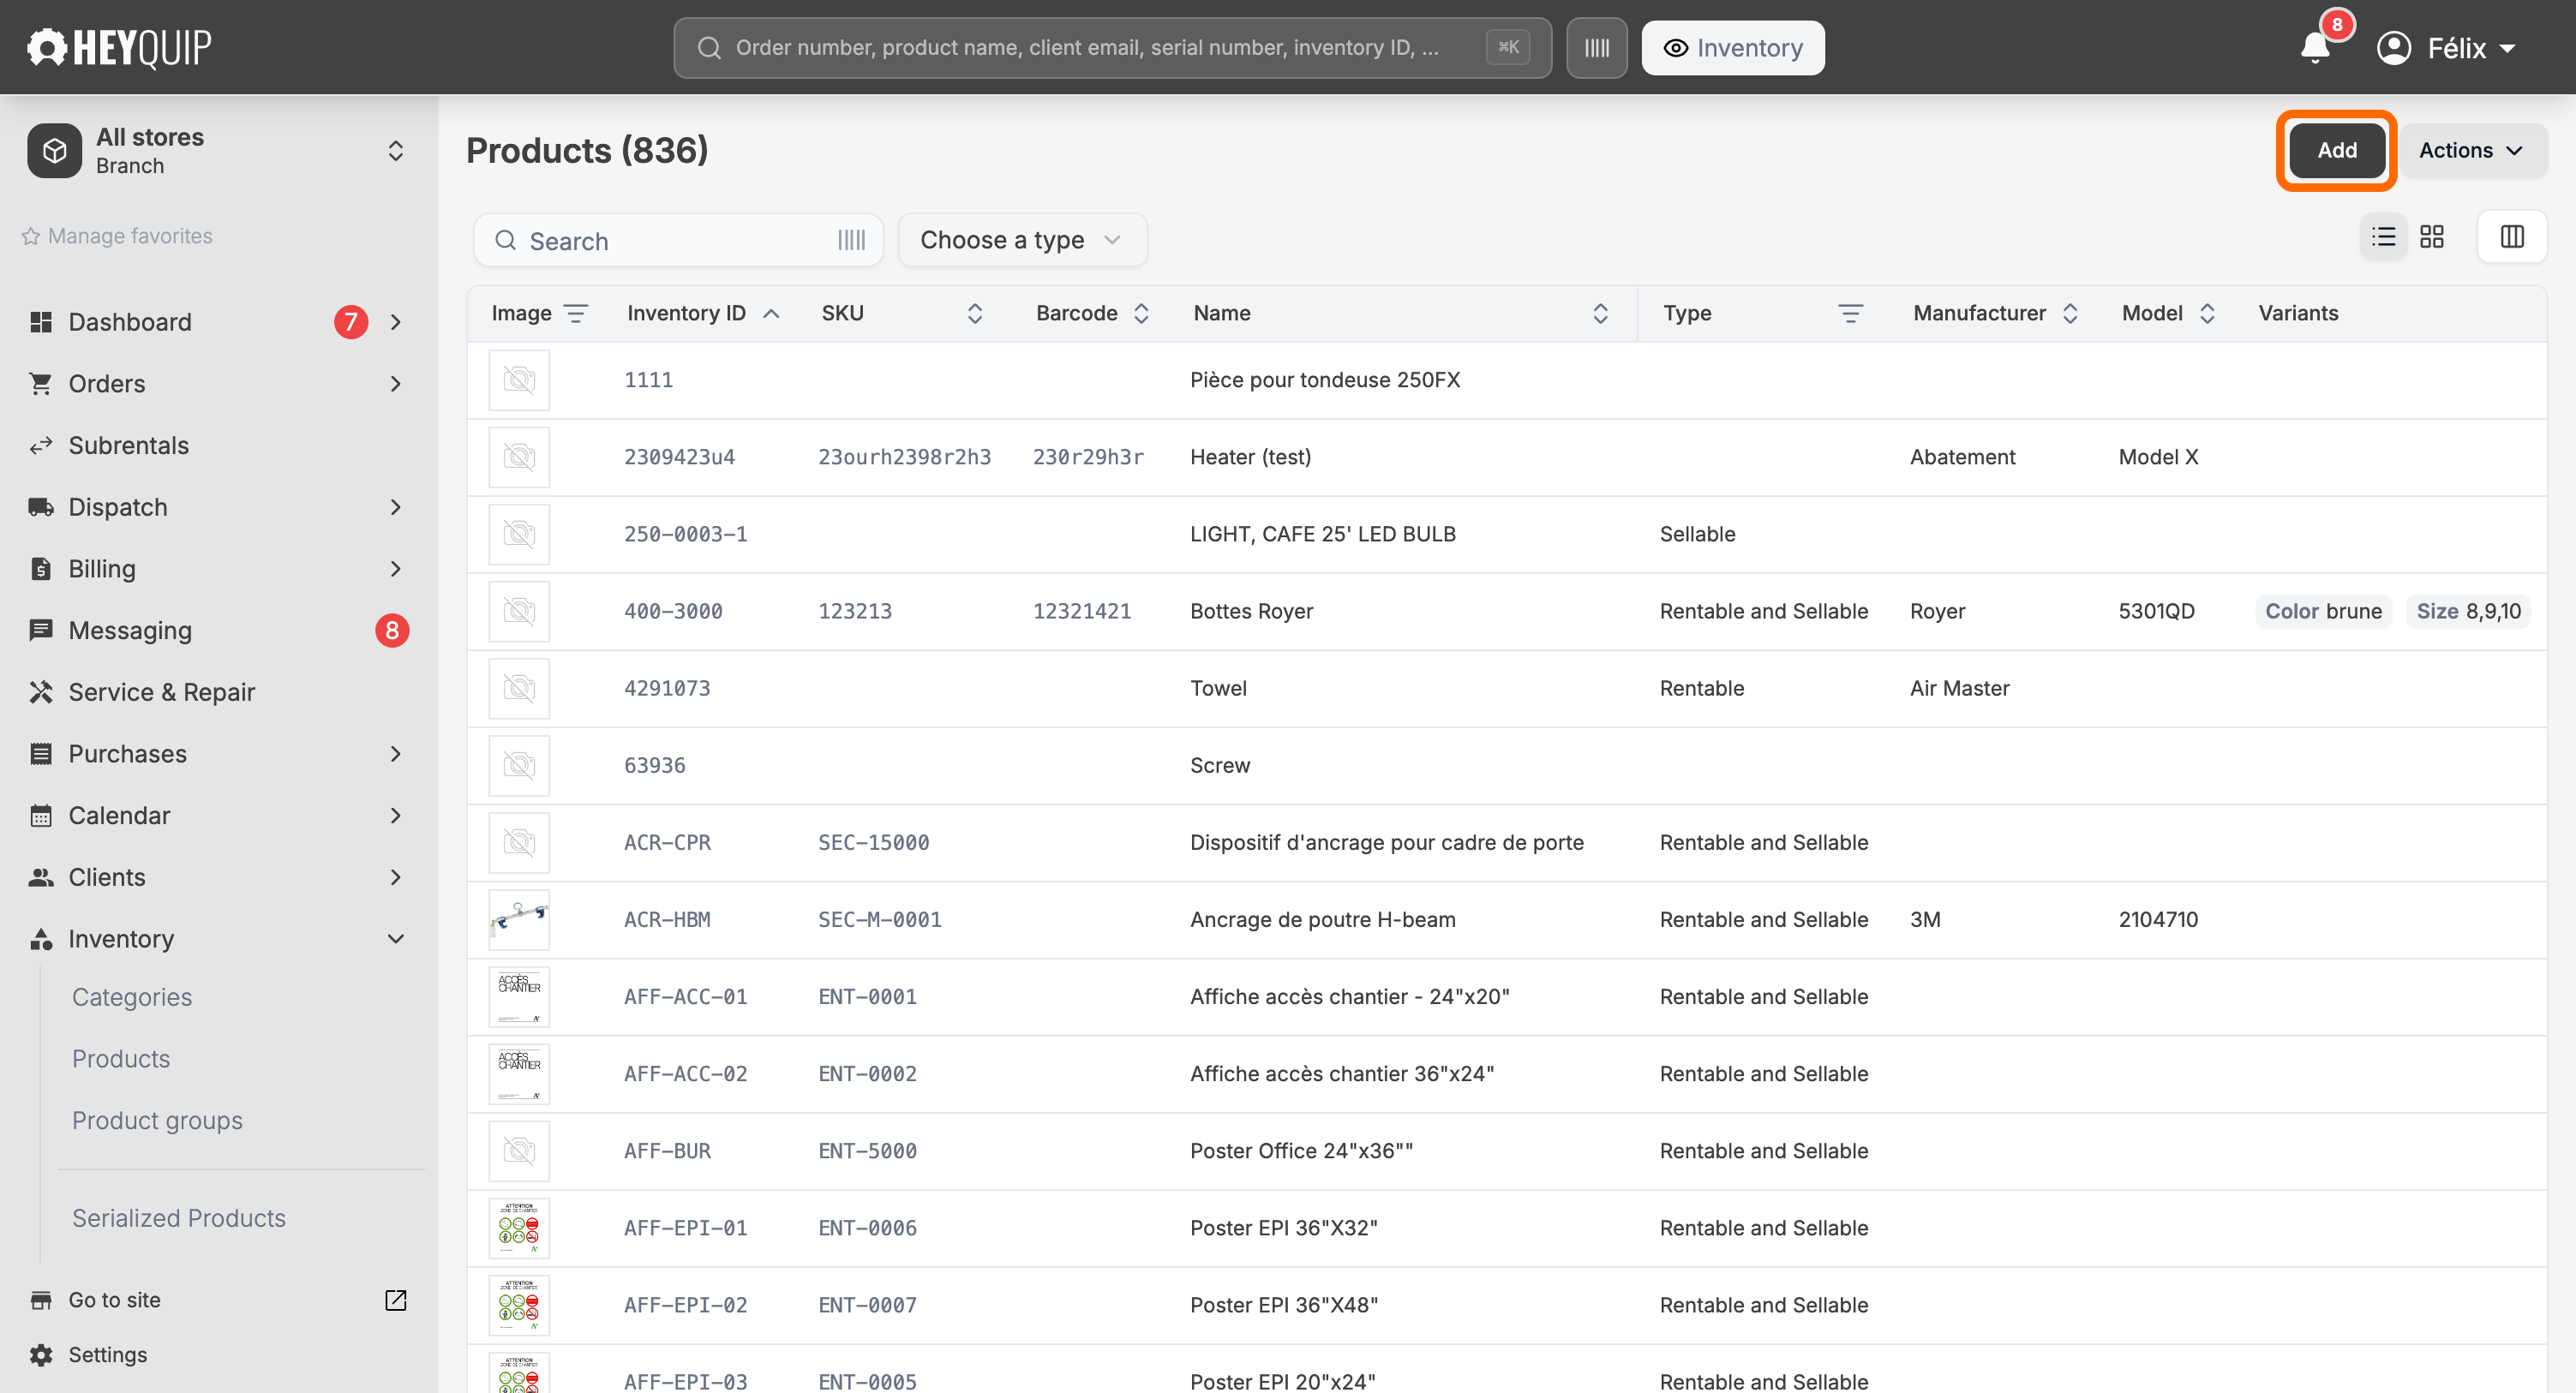Expand the Billing submenu chevron
Viewport: 2576px width, 1393px height.
pos(396,569)
